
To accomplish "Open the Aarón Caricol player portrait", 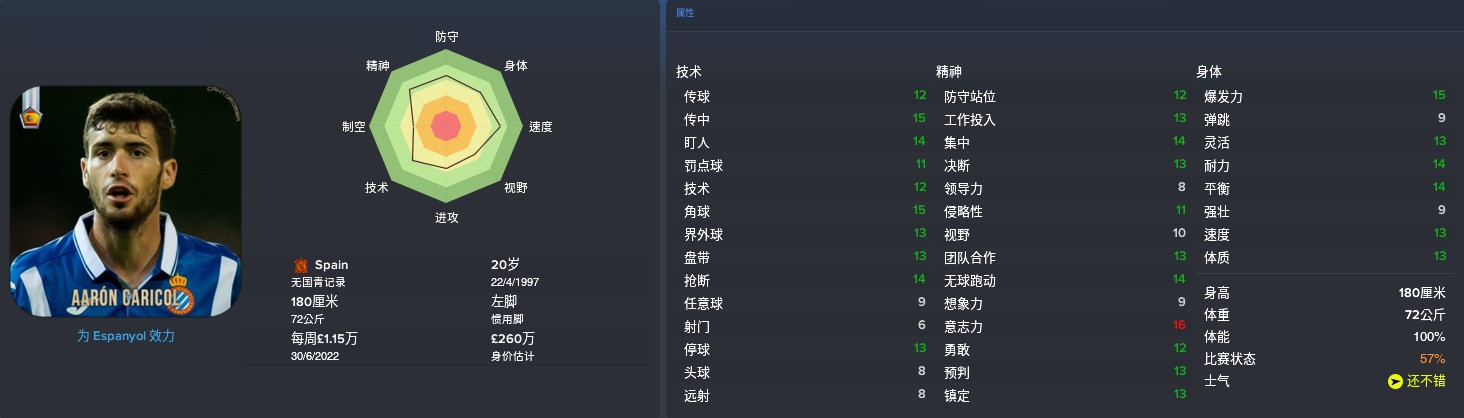I will tap(125, 201).
